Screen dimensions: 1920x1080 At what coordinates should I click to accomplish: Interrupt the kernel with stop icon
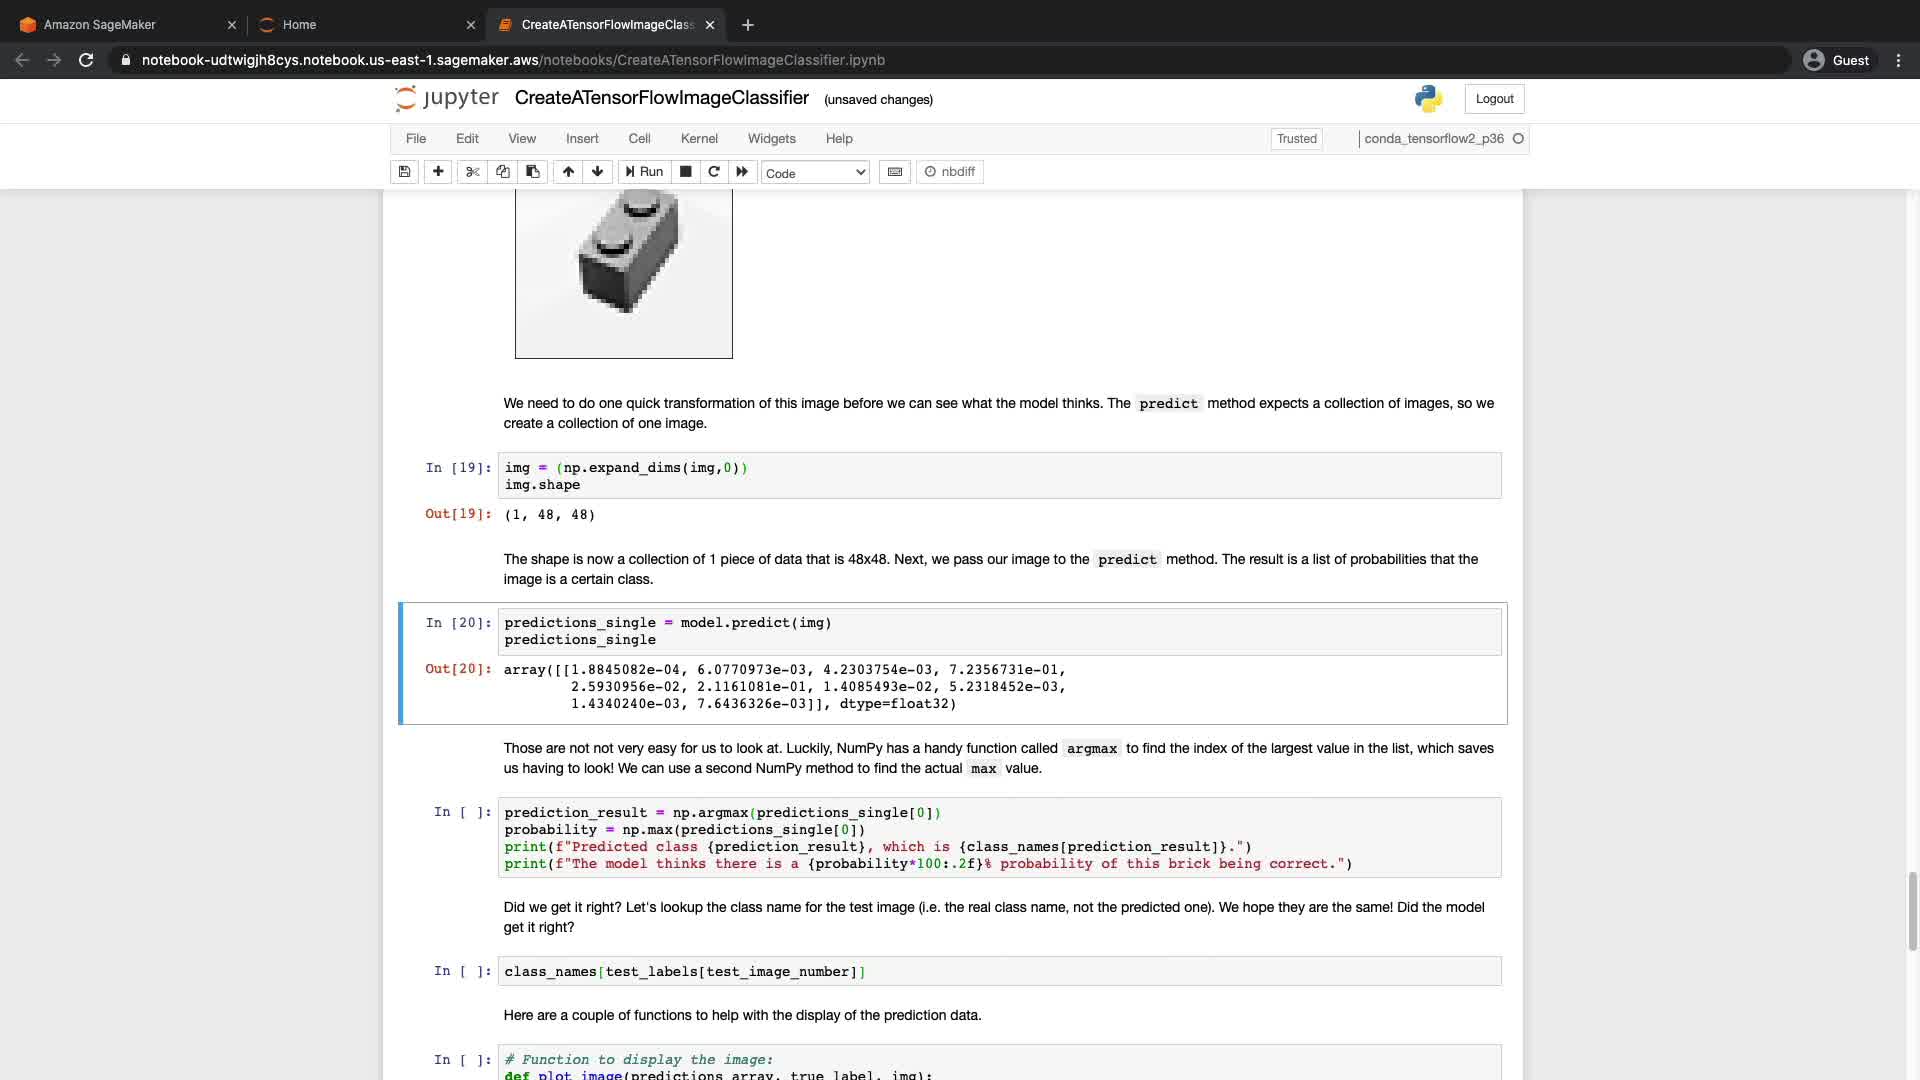click(x=686, y=172)
